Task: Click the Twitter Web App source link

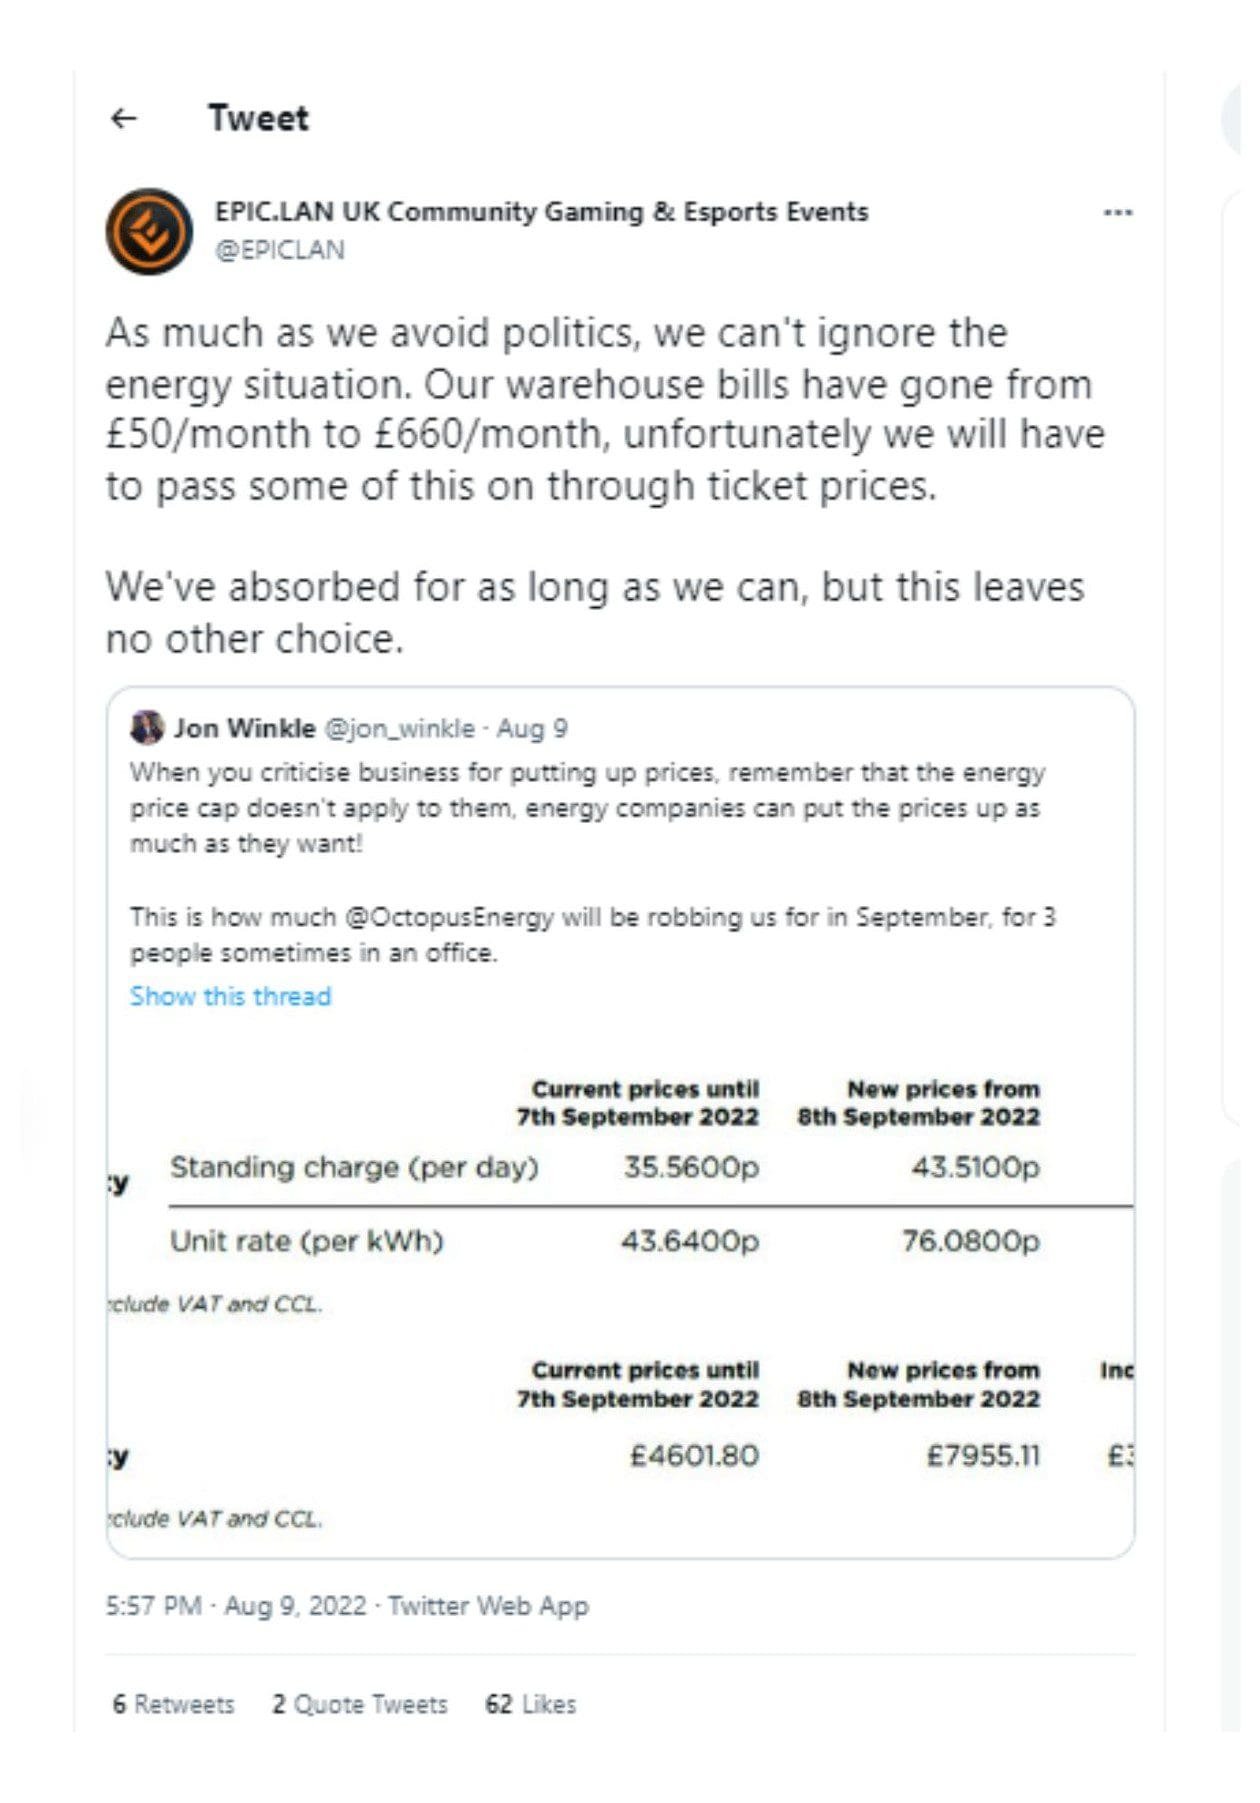Action: click(488, 1606)
